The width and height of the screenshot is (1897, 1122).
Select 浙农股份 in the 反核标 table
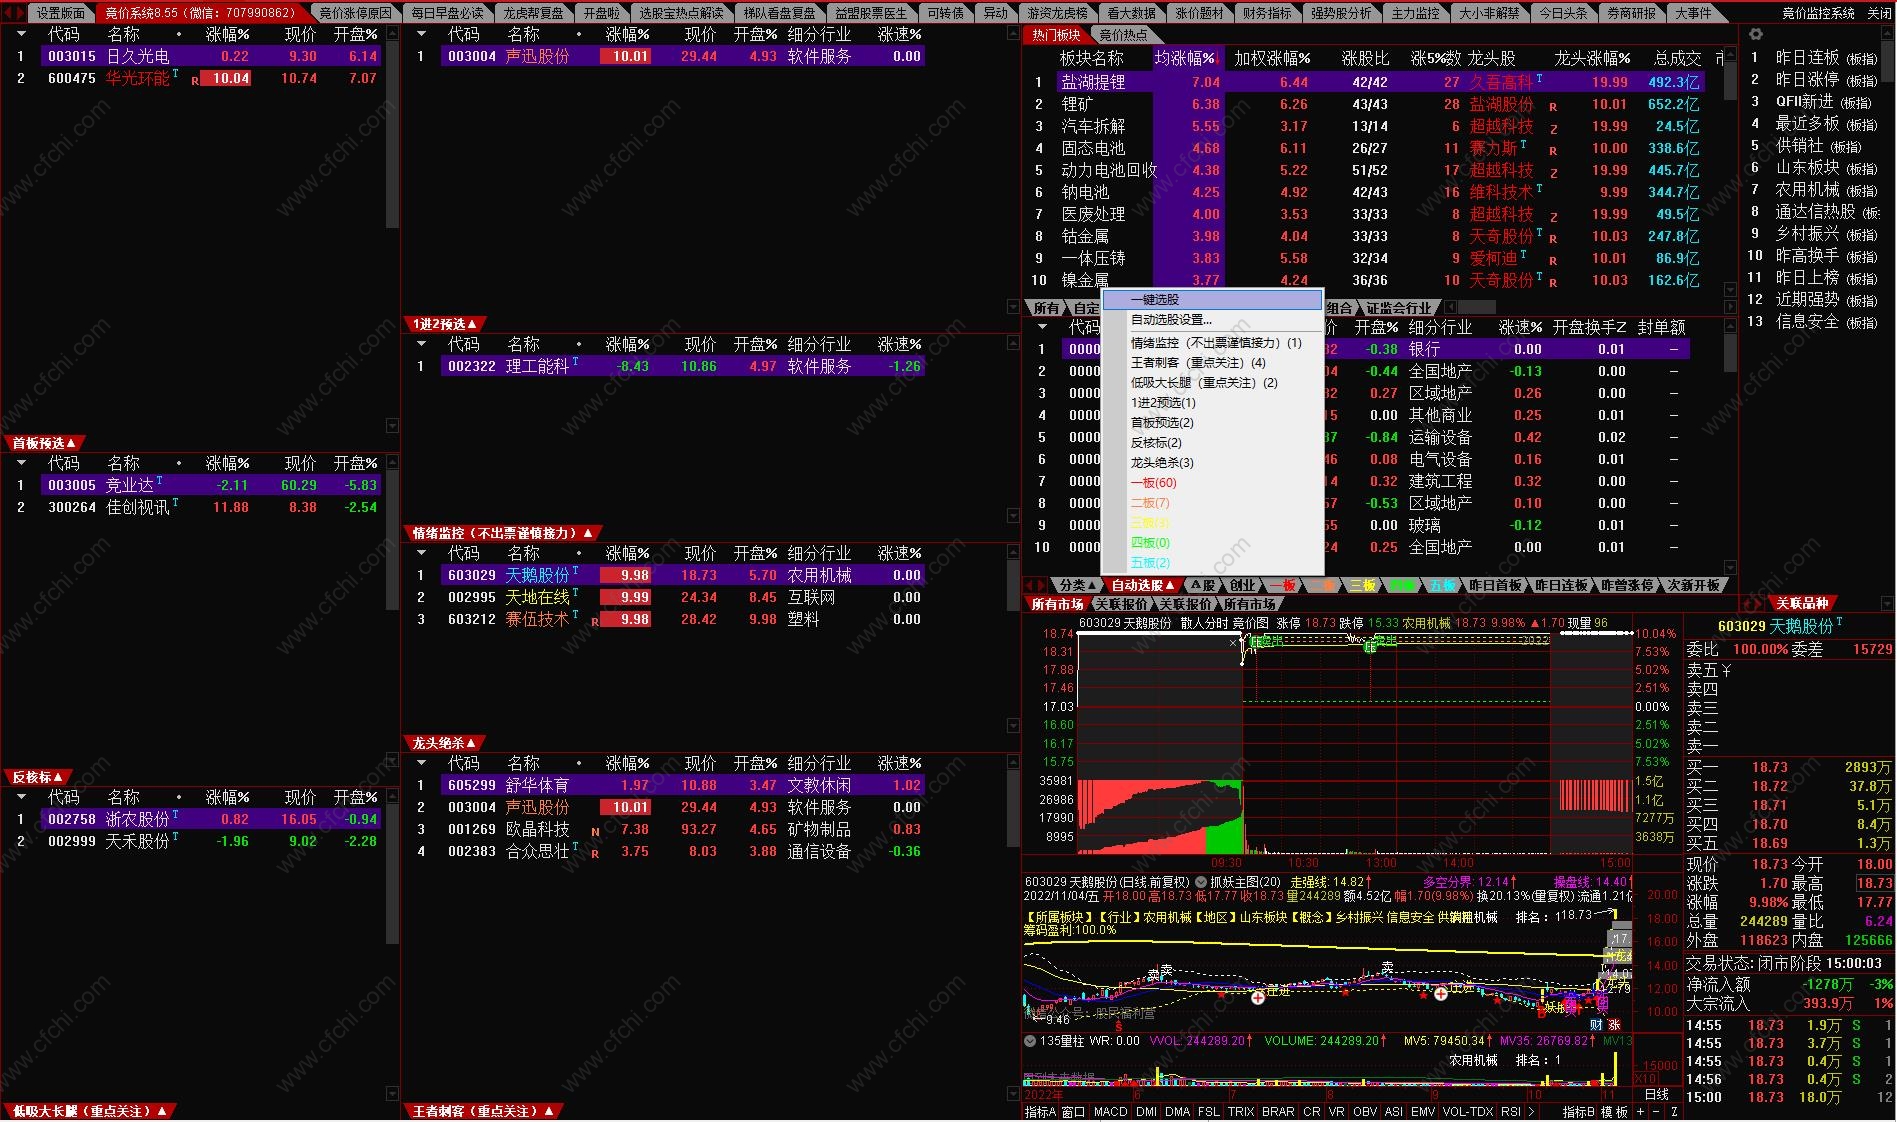click(x=200, y=819)
